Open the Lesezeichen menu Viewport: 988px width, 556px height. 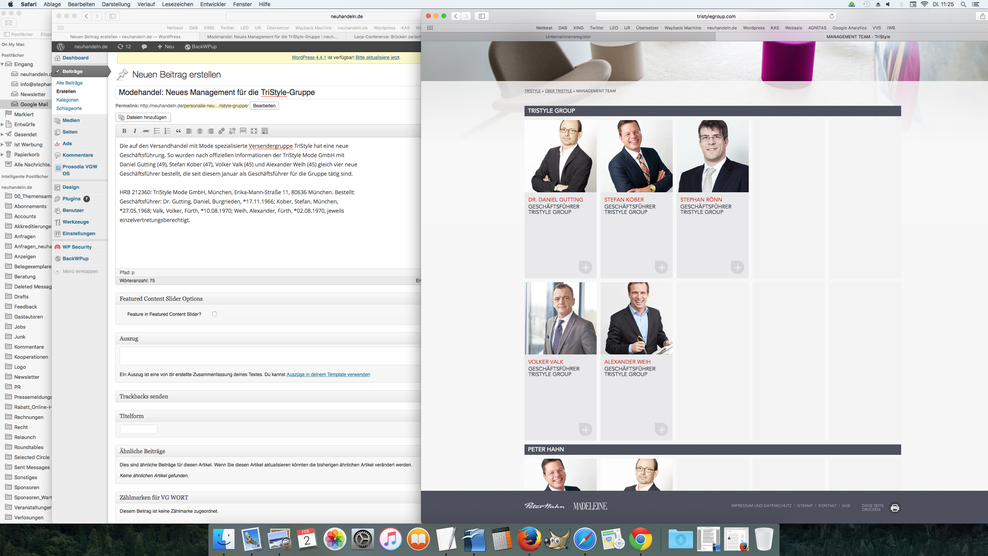(x=178, y=4)
